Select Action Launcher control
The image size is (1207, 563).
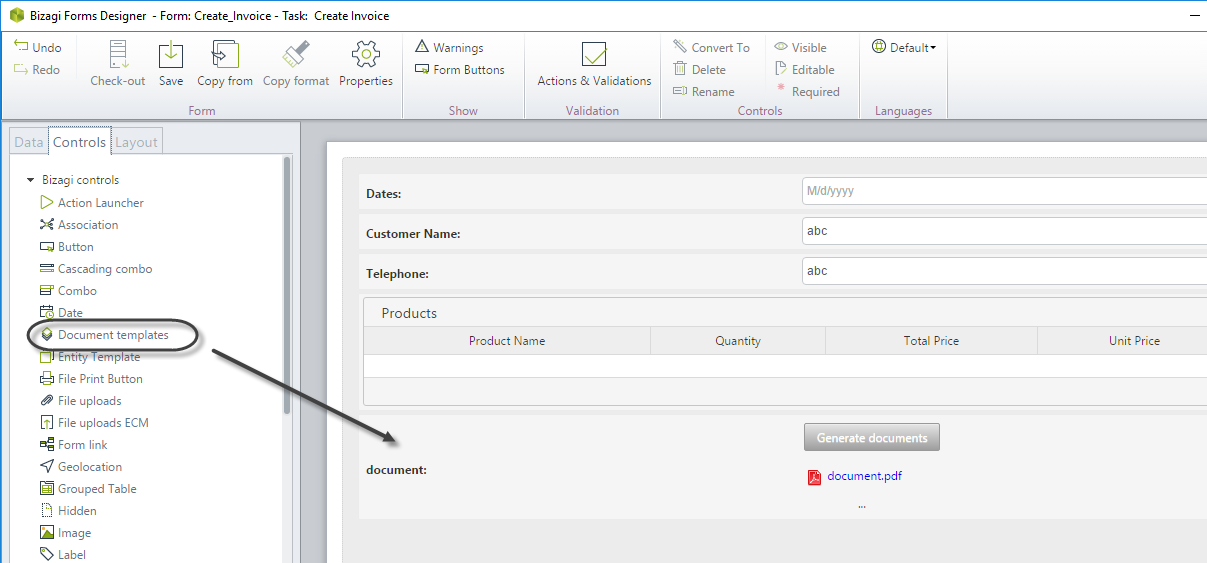tap(92, 202)
